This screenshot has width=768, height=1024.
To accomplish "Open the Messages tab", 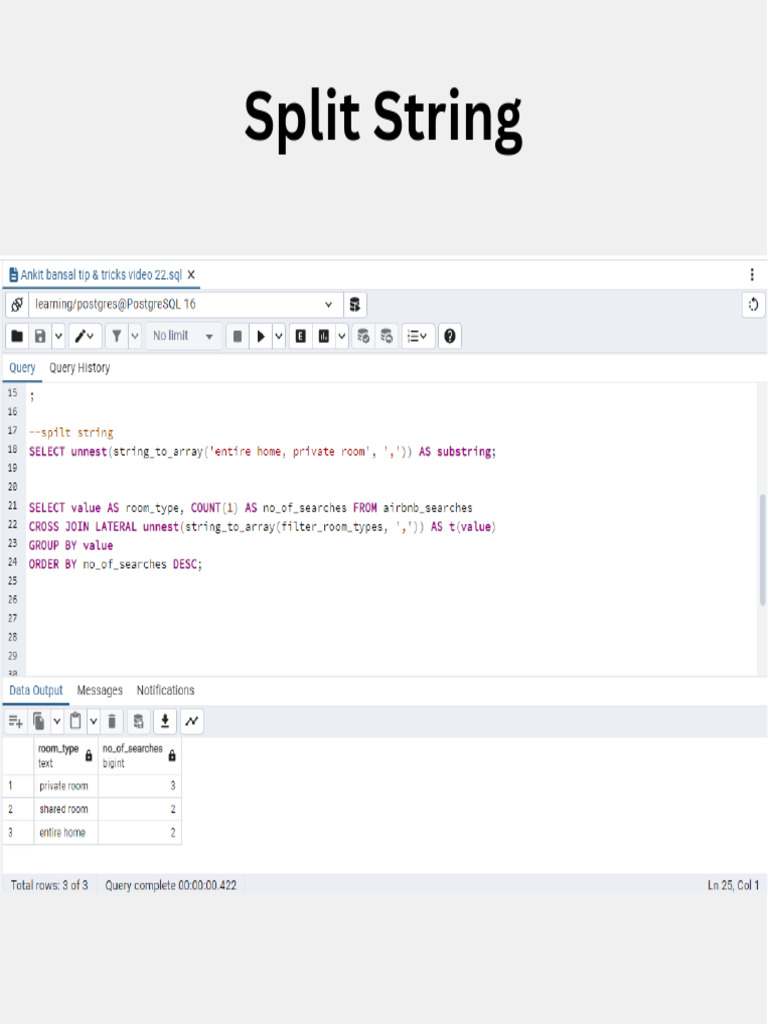I will click(x=100, y=691).
